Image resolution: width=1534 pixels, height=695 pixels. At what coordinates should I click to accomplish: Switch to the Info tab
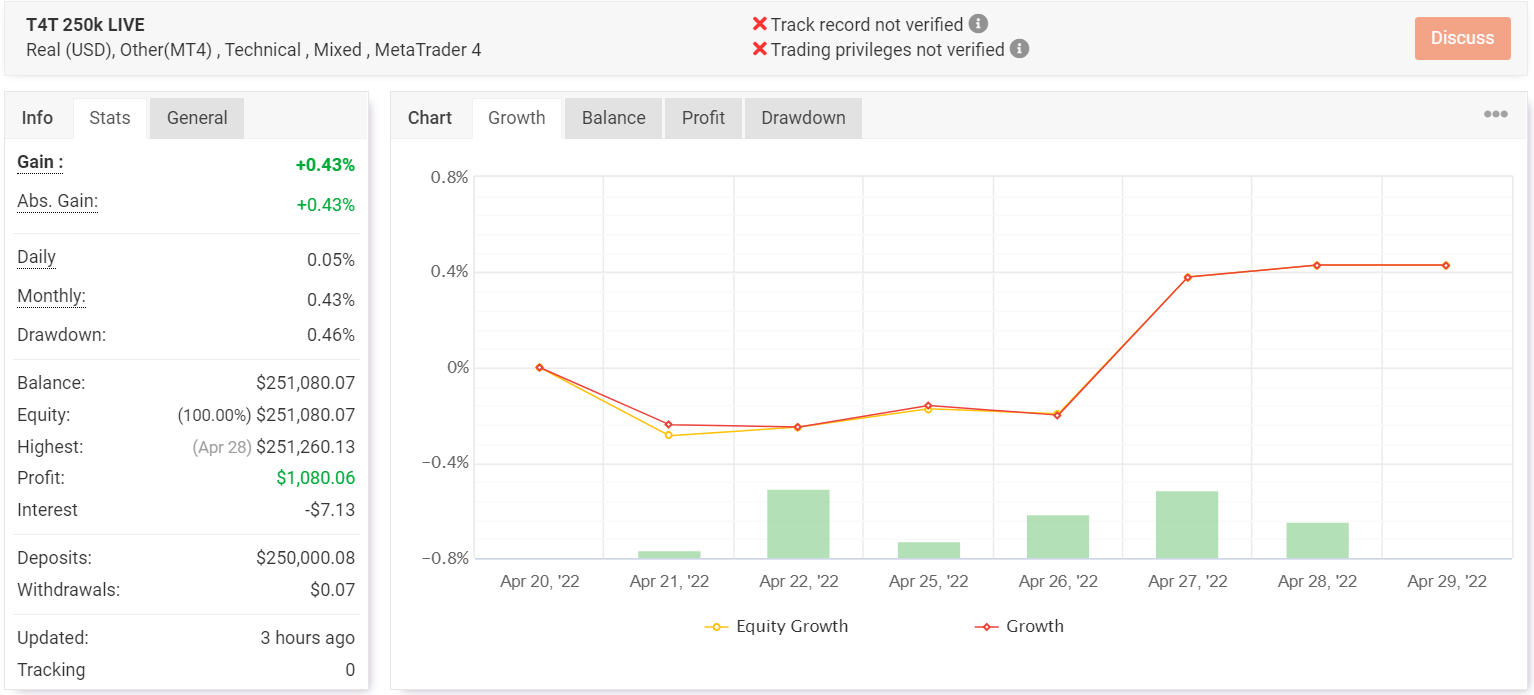pyautogui.click(x=37, y=118)
